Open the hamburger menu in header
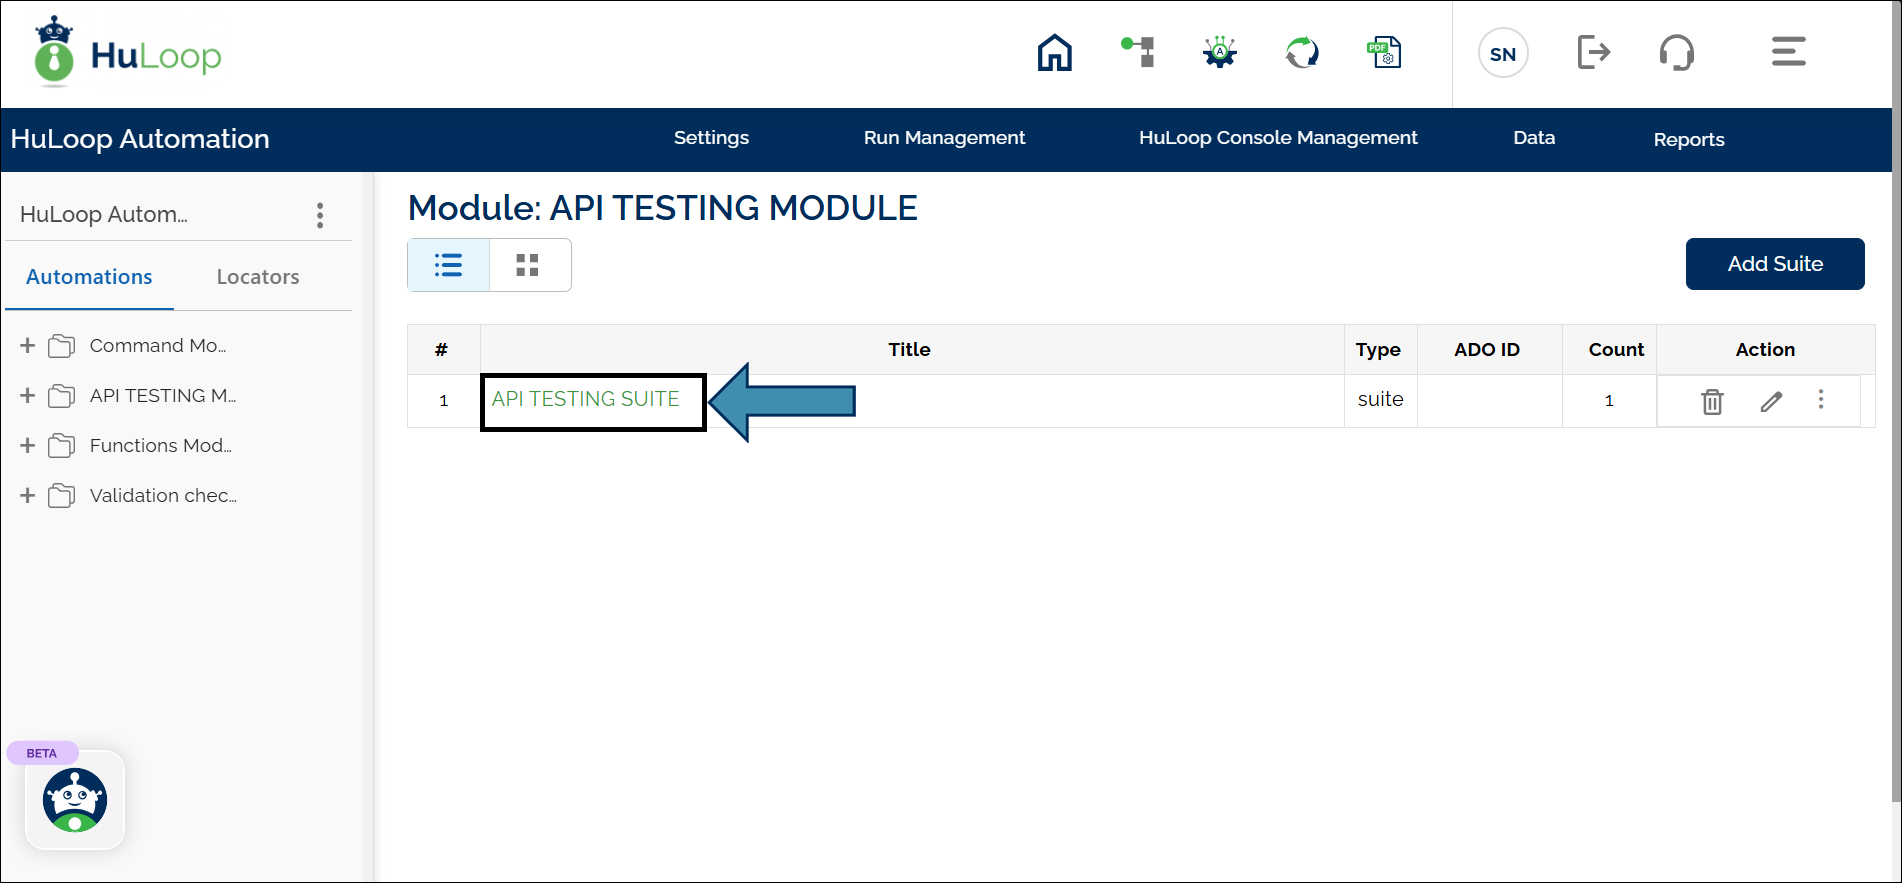Image resolution: width=1902 pixels, height=883 pixels. point(1788,52)
